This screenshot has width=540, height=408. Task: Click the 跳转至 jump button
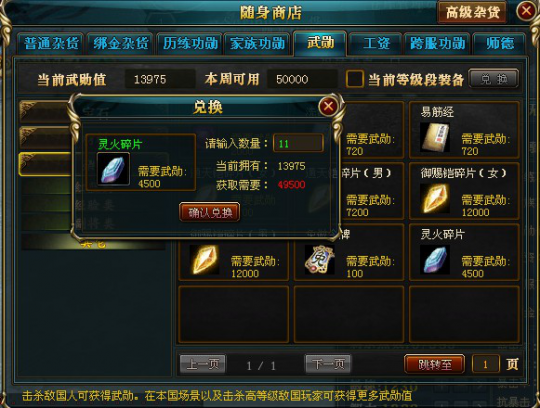[x=434, y=364]
